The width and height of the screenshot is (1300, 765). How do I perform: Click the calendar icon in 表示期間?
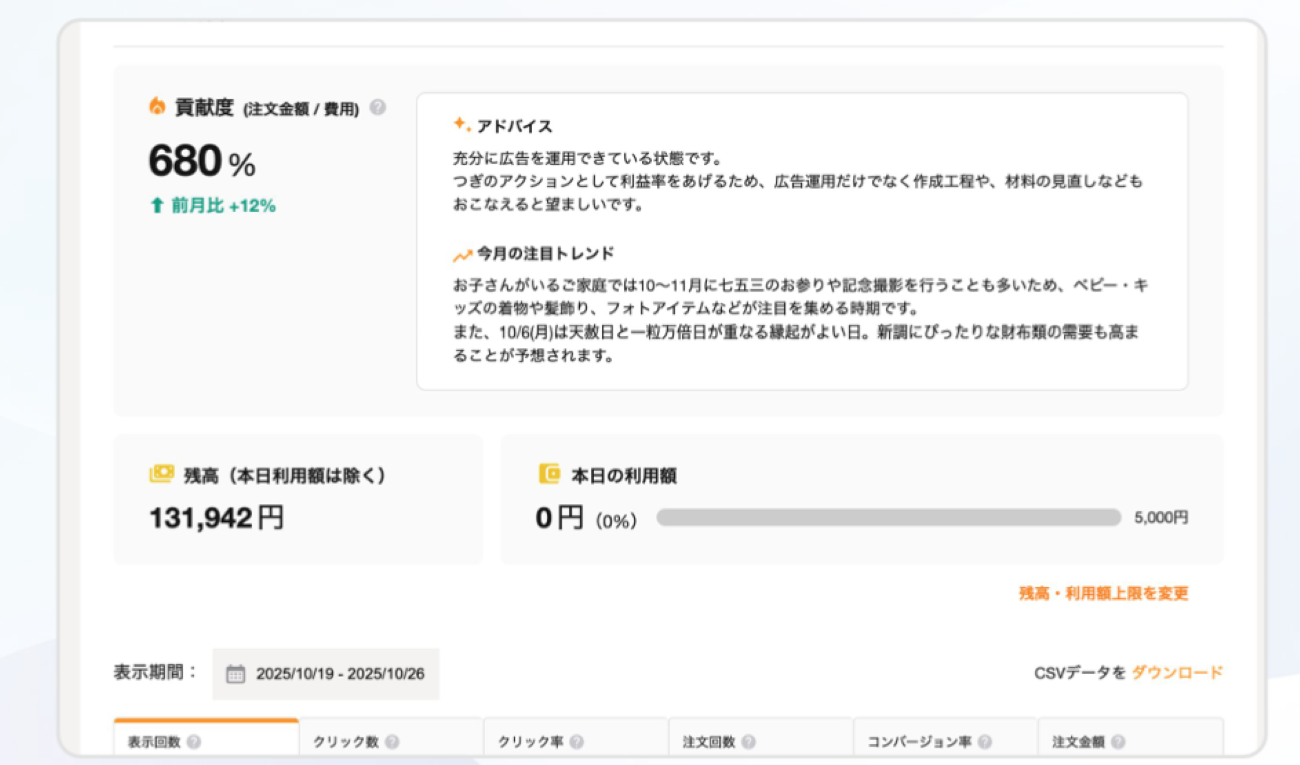(x=235, y=674)
